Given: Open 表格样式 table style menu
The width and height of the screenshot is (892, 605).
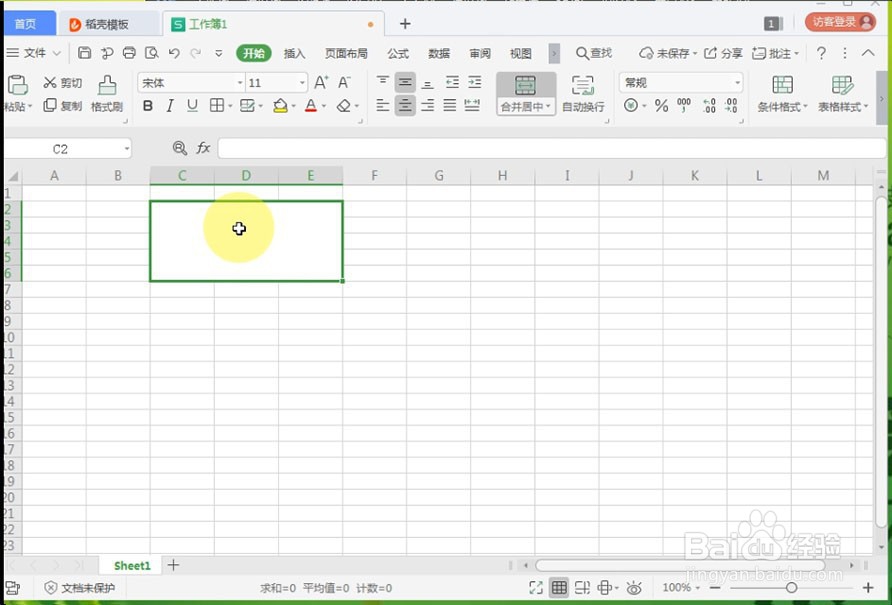Looking at the screenshot, I should coord(843,94).
